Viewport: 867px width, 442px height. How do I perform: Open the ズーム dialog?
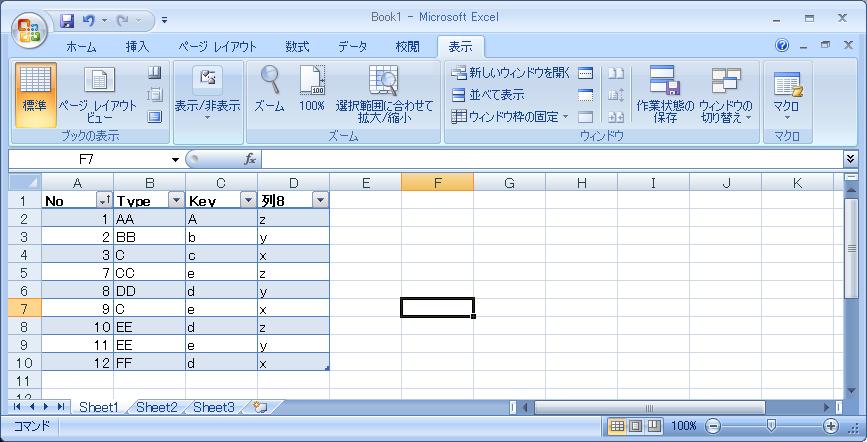click(270, 89)
